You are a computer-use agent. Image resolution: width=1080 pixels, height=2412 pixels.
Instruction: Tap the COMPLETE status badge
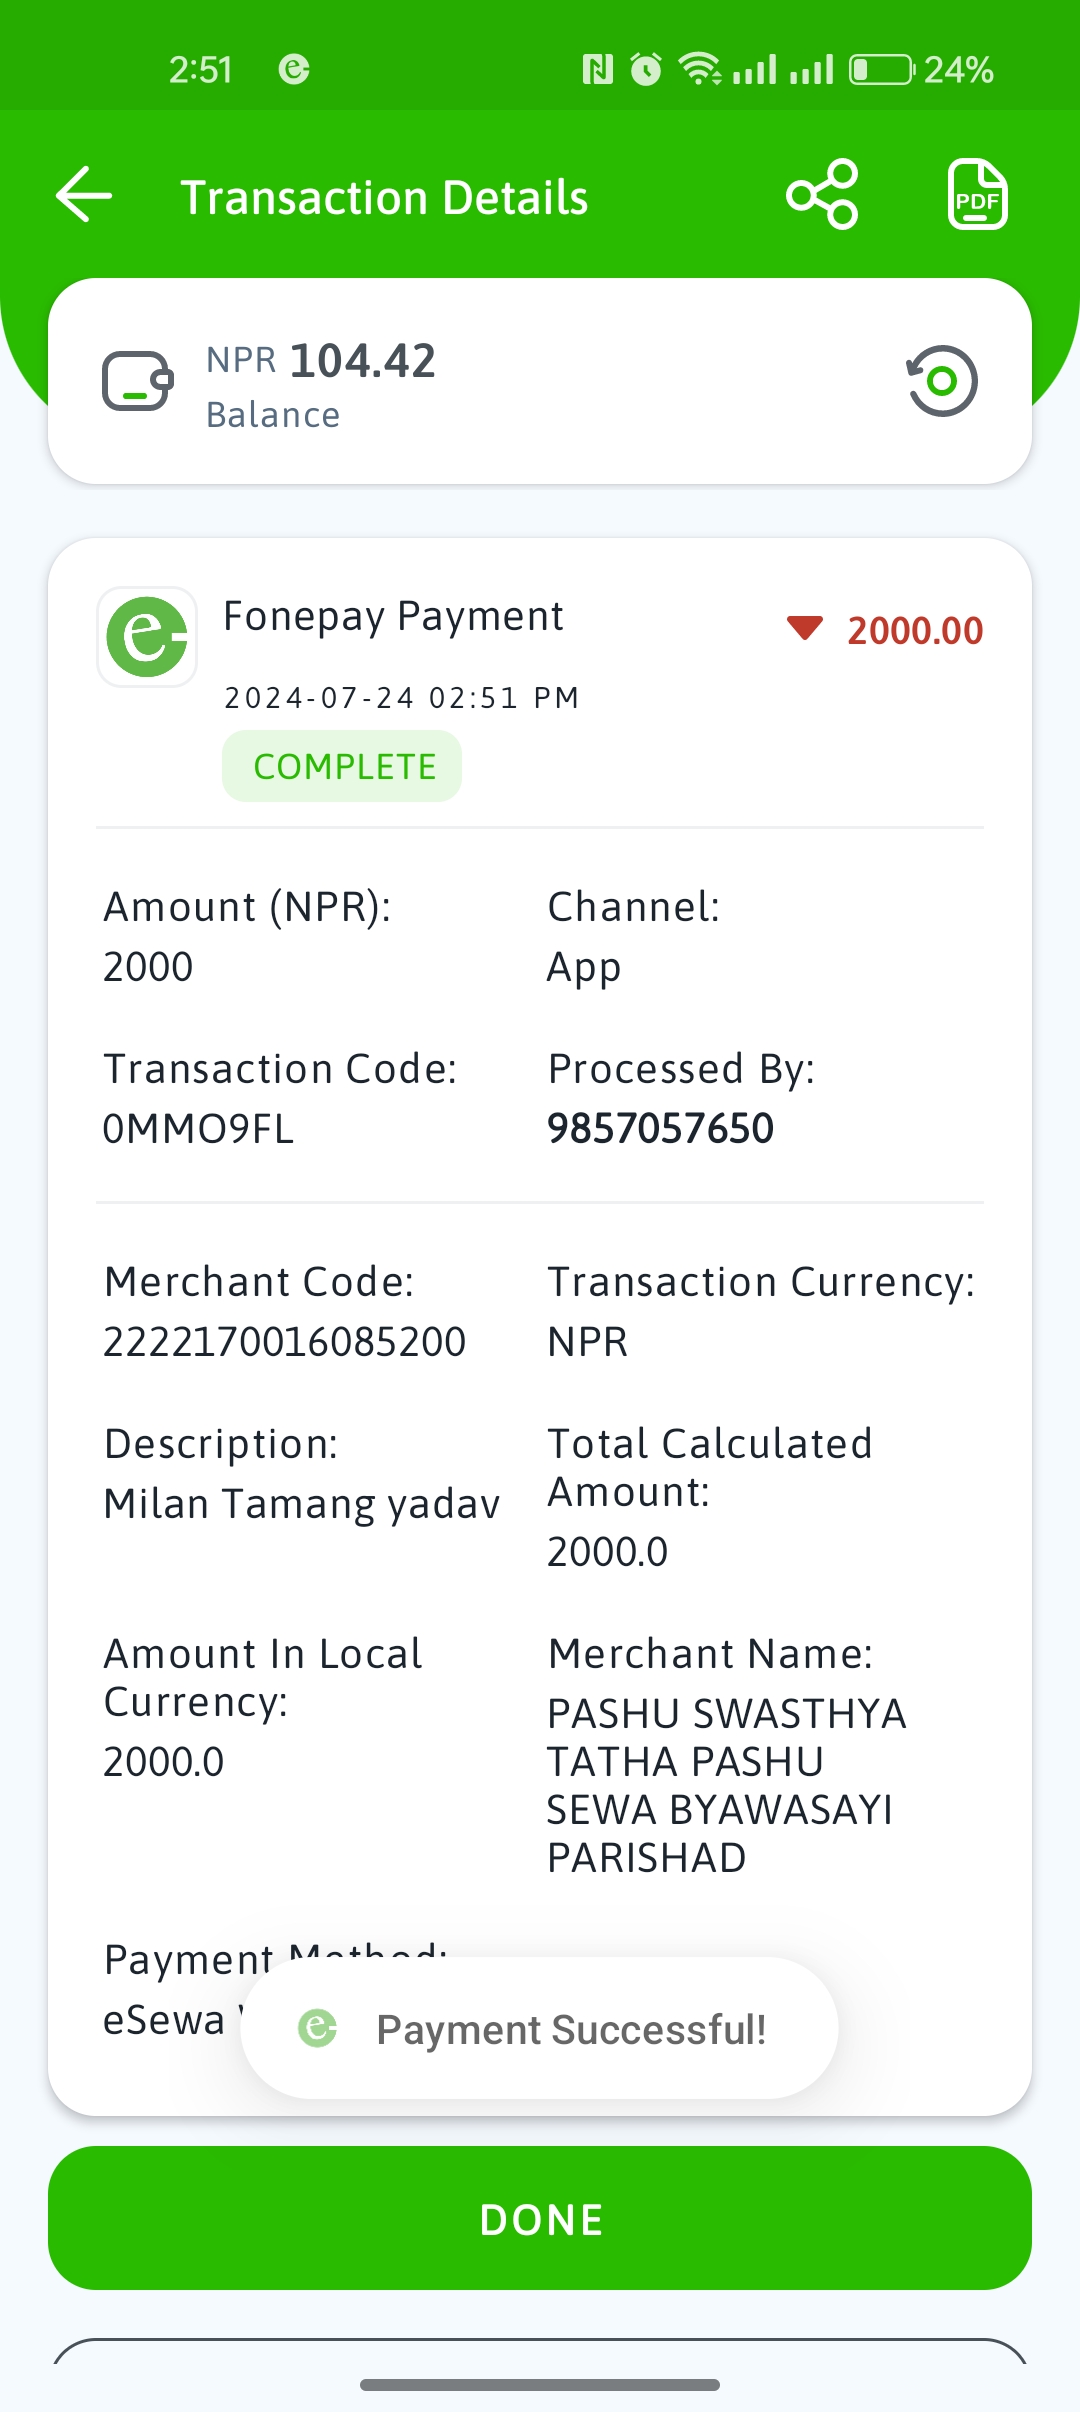342,766
